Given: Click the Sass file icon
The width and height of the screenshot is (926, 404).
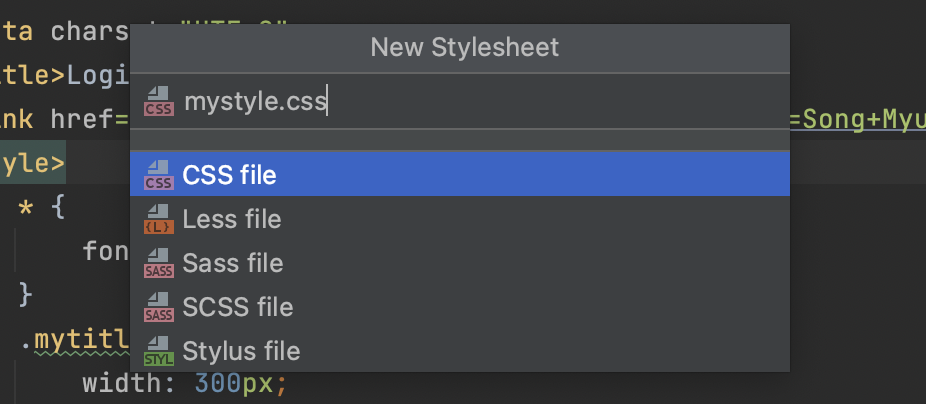Looking at the screenshot, I should pos(159,263).
